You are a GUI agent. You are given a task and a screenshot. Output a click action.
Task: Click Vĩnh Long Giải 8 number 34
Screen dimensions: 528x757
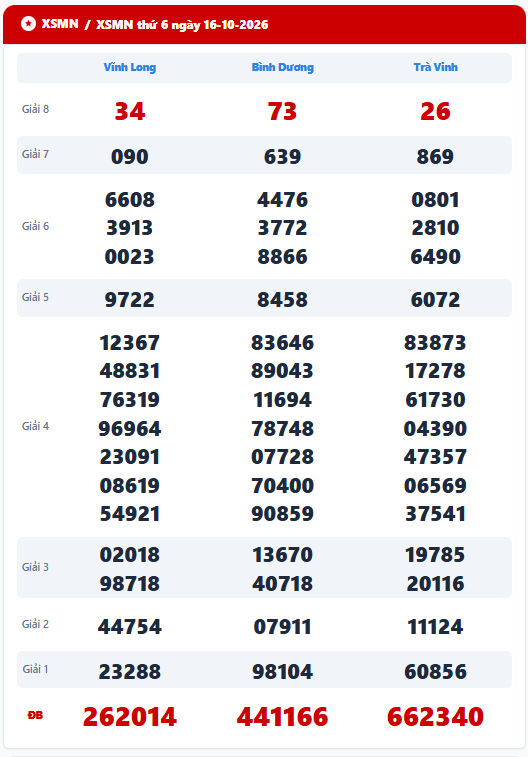[130, 111]
